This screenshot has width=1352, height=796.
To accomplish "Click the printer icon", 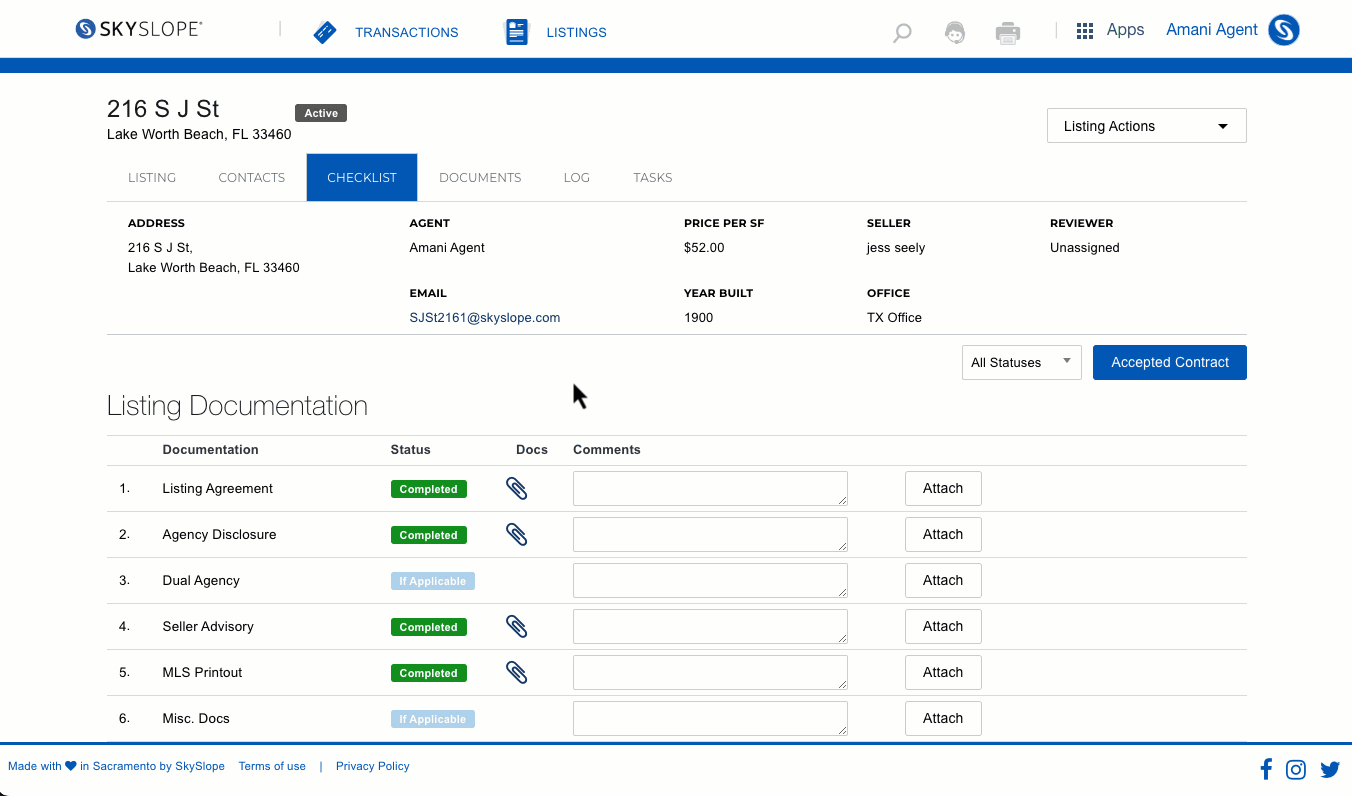I will tap(1008, 33).
